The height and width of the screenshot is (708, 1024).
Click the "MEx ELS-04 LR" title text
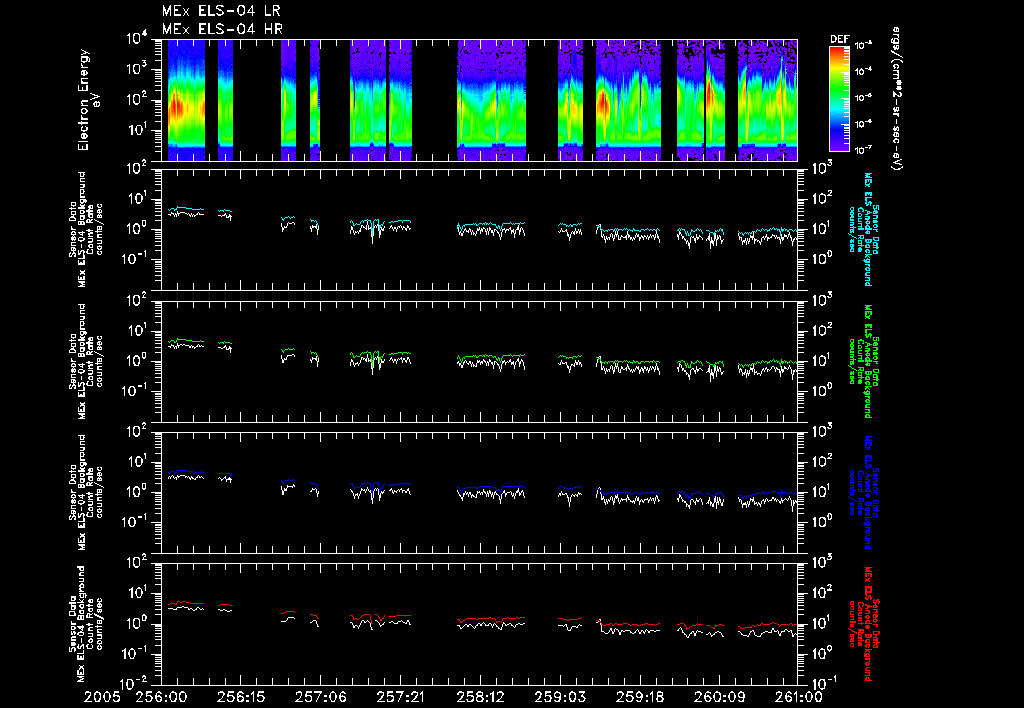[221, 11]
